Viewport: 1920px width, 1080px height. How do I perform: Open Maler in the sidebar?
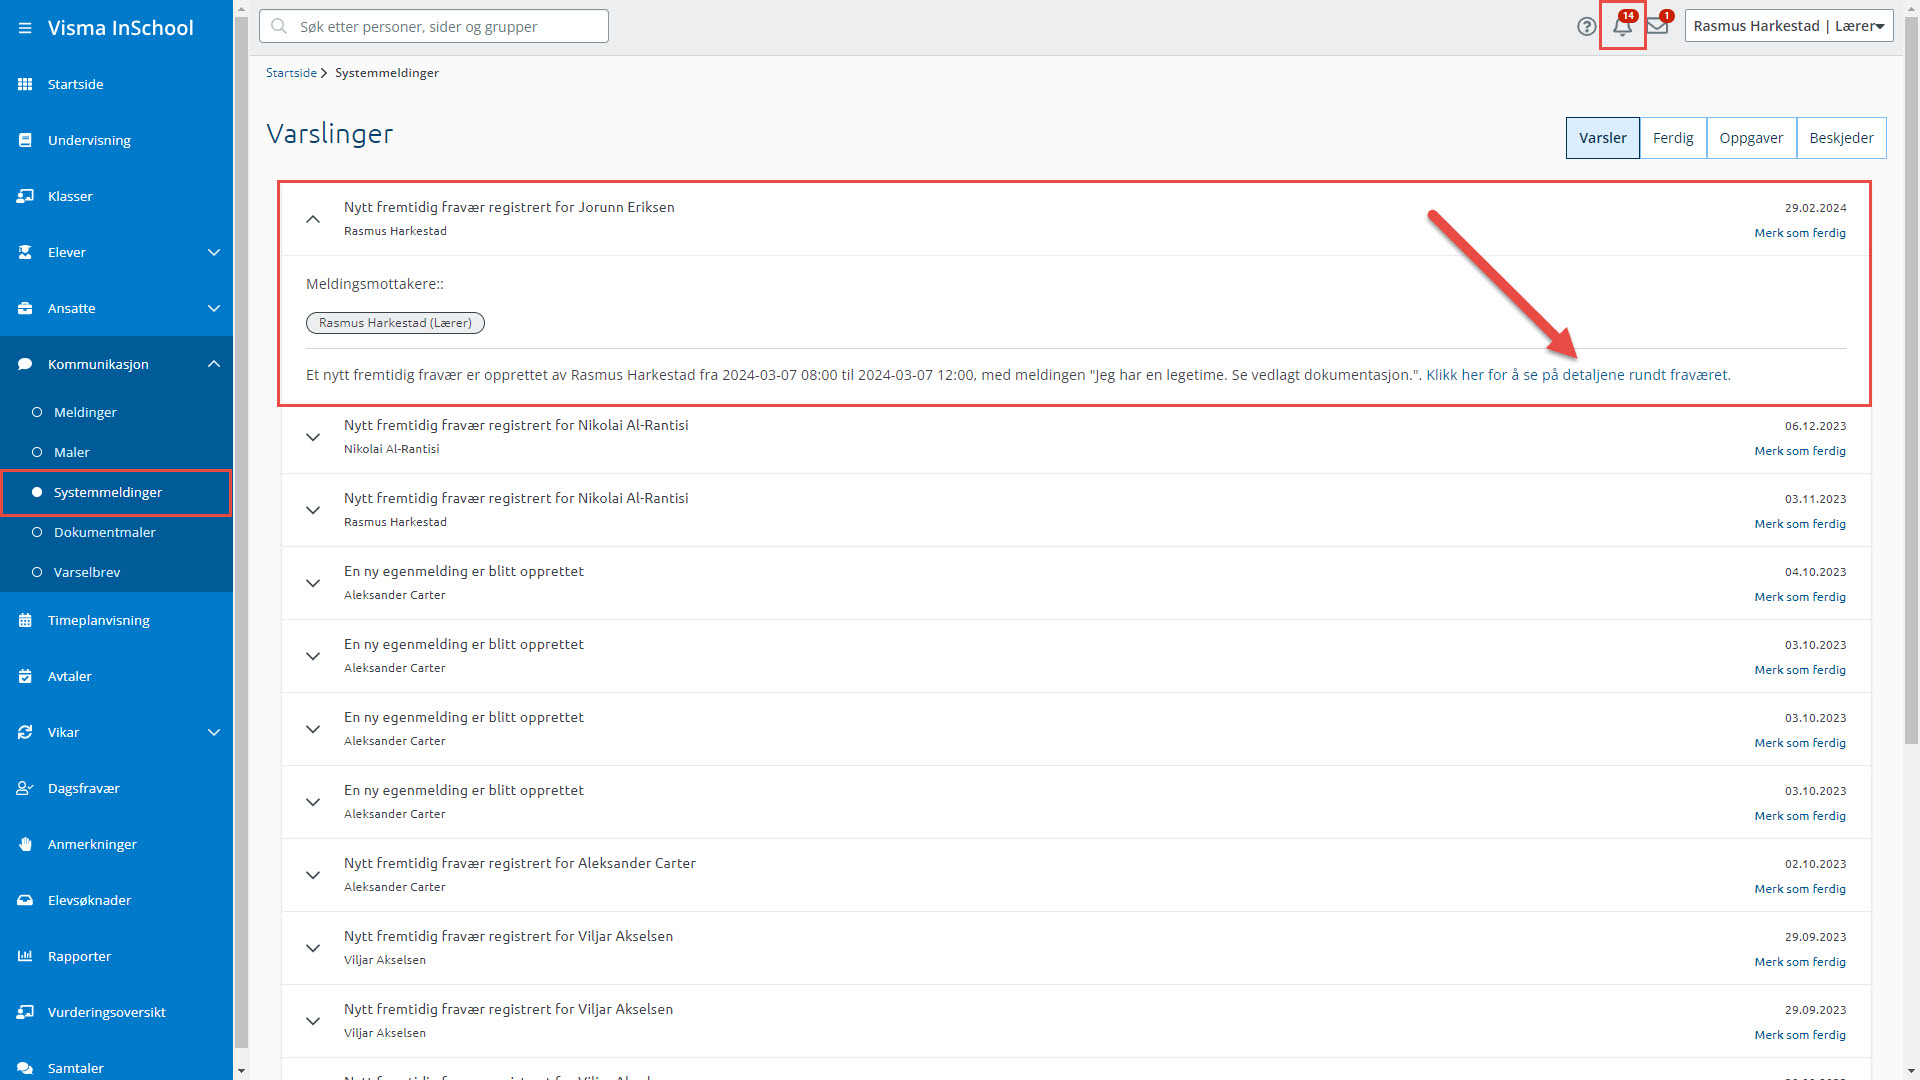click(x=71, y=452)
